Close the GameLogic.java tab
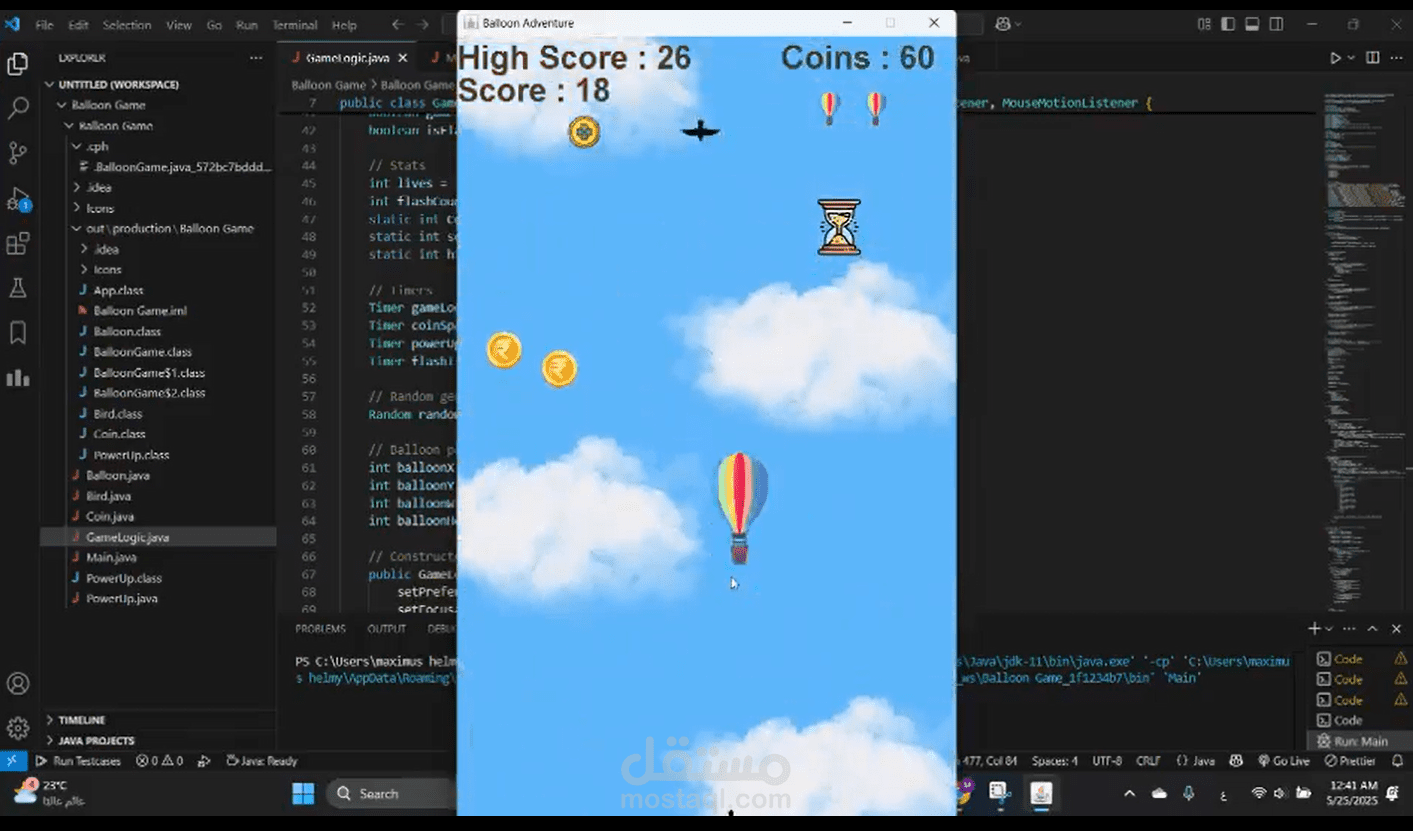 (x=404, y=58)
